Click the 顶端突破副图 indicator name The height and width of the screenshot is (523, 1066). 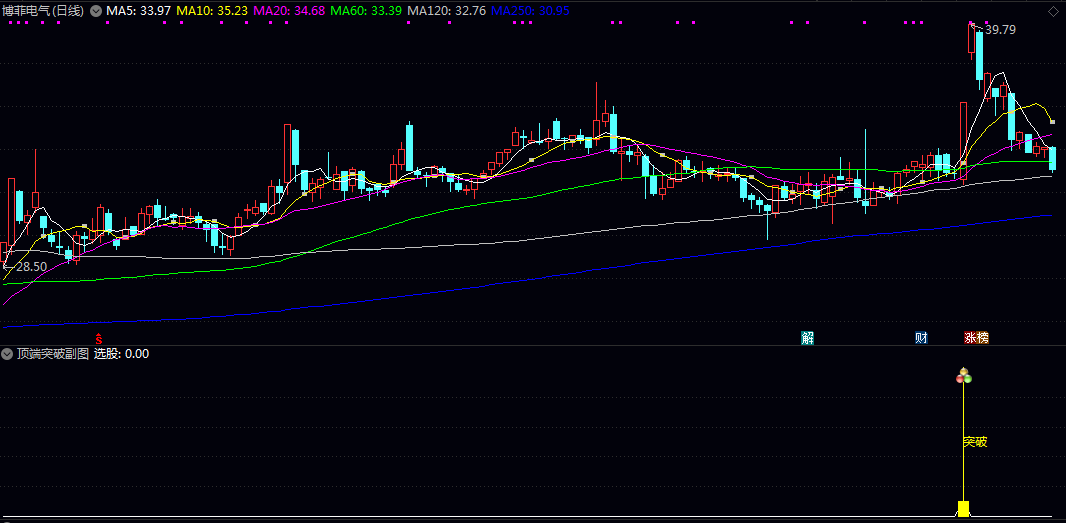(x=52, y=354)
